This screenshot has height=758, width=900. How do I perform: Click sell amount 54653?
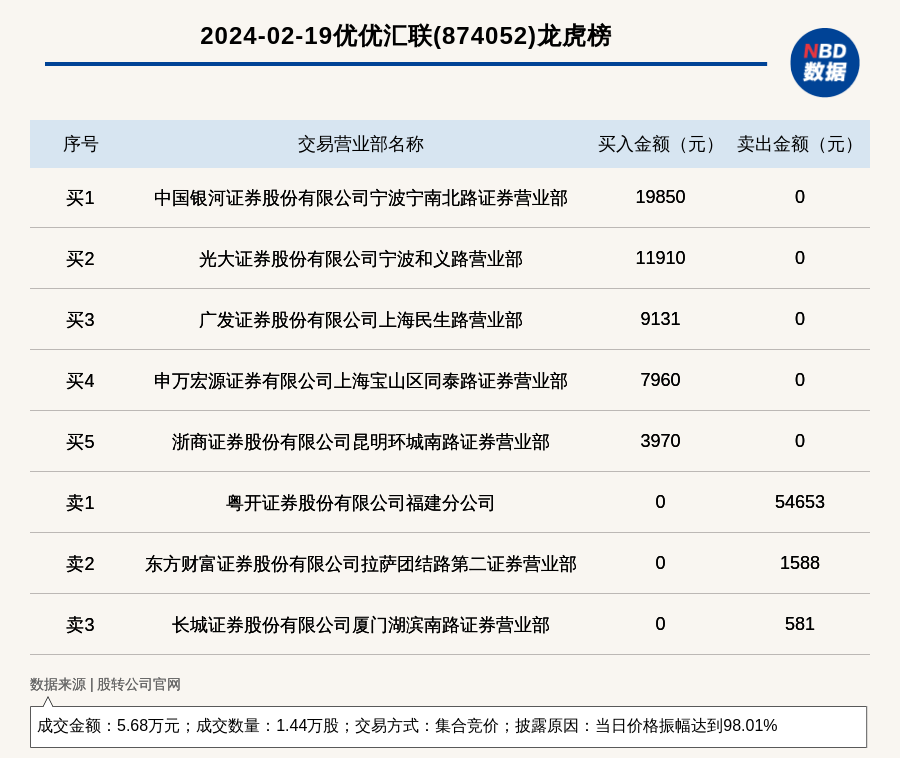(800, 502)
